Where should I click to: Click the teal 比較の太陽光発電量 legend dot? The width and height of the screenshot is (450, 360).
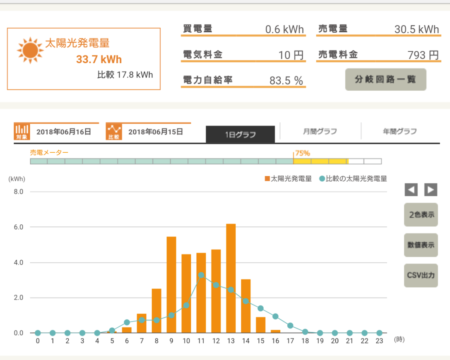click(322, 179)
